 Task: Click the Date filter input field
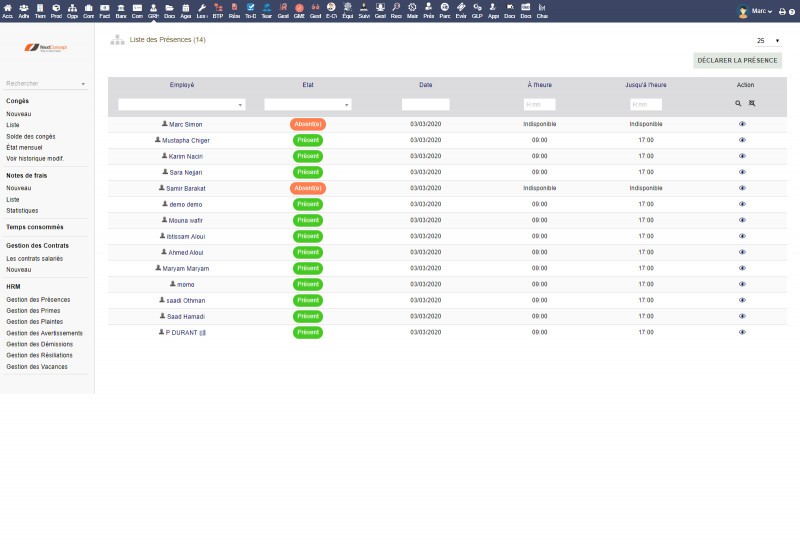click(x=425, y=104)
